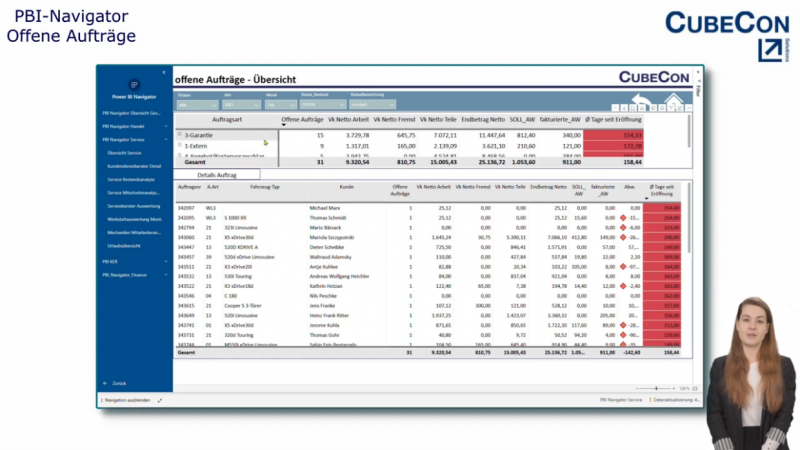Click the CubeCon Solutions logo top right
This screenshot has height=450, width=800.
pyautogui.click(x=727, y=35)
